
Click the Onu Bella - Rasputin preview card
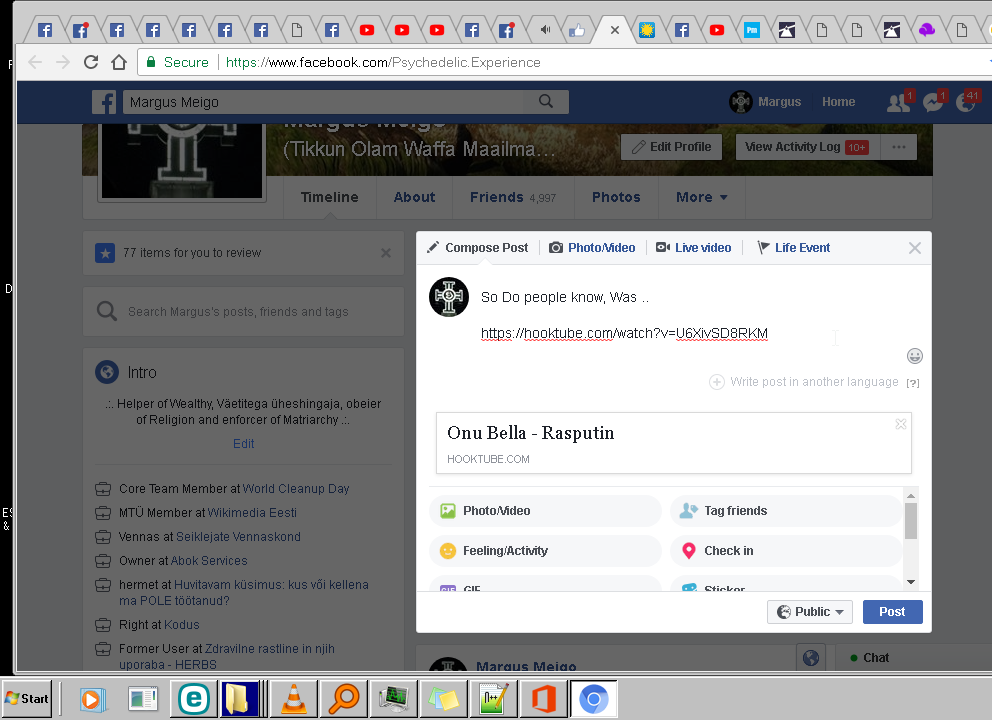point(673,443)
